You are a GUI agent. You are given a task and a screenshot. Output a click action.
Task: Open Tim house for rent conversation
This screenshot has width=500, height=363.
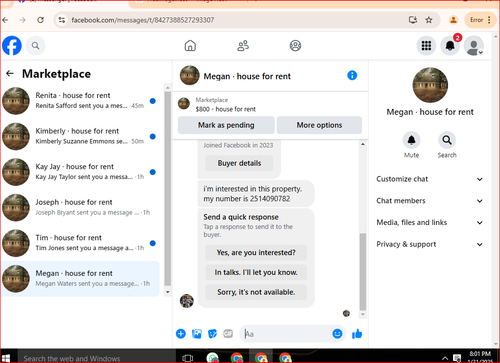point(80,243)
